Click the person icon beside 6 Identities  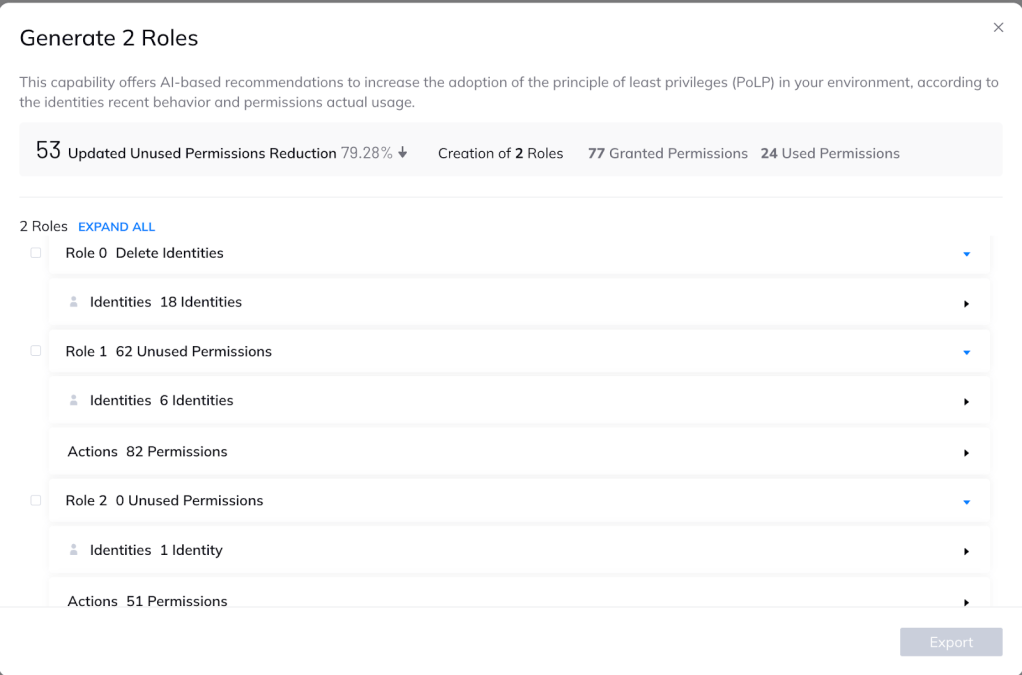74,400
